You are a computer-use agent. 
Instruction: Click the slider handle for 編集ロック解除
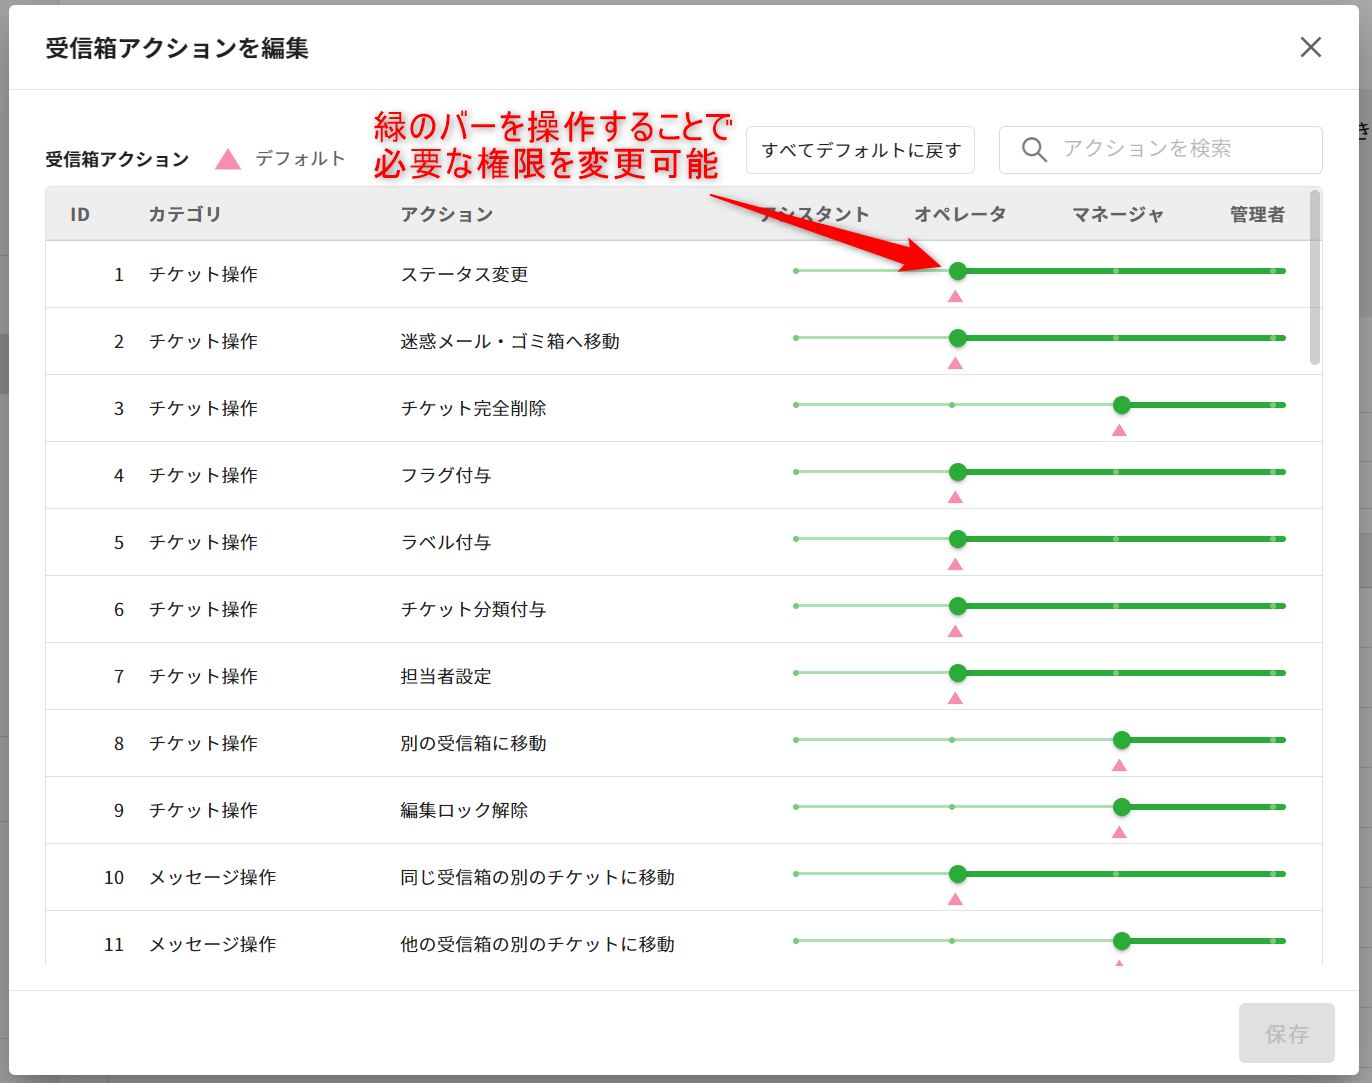1121,807
